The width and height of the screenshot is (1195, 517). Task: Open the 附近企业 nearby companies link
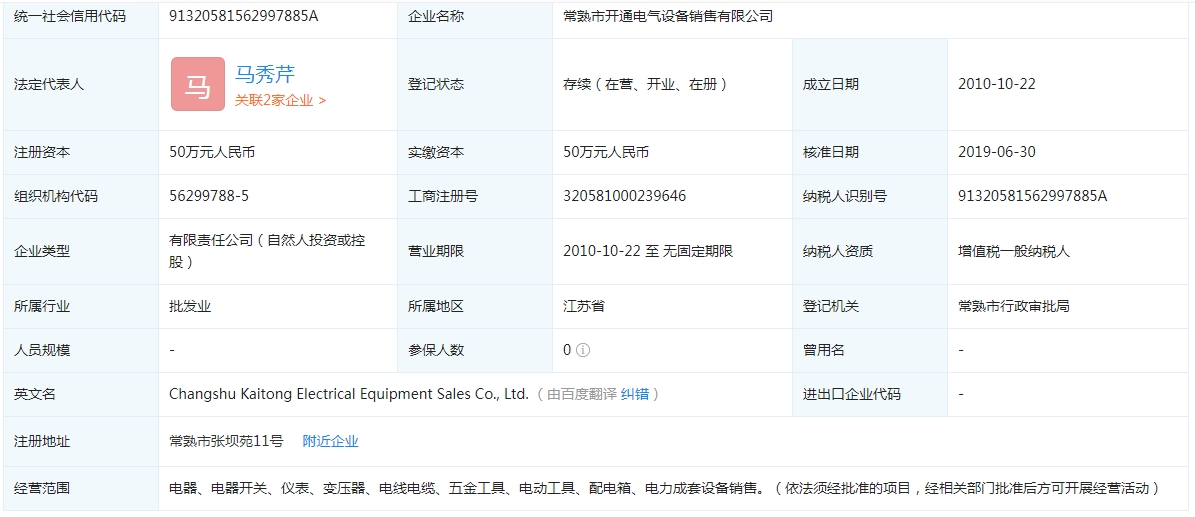(x=330, y=441)
